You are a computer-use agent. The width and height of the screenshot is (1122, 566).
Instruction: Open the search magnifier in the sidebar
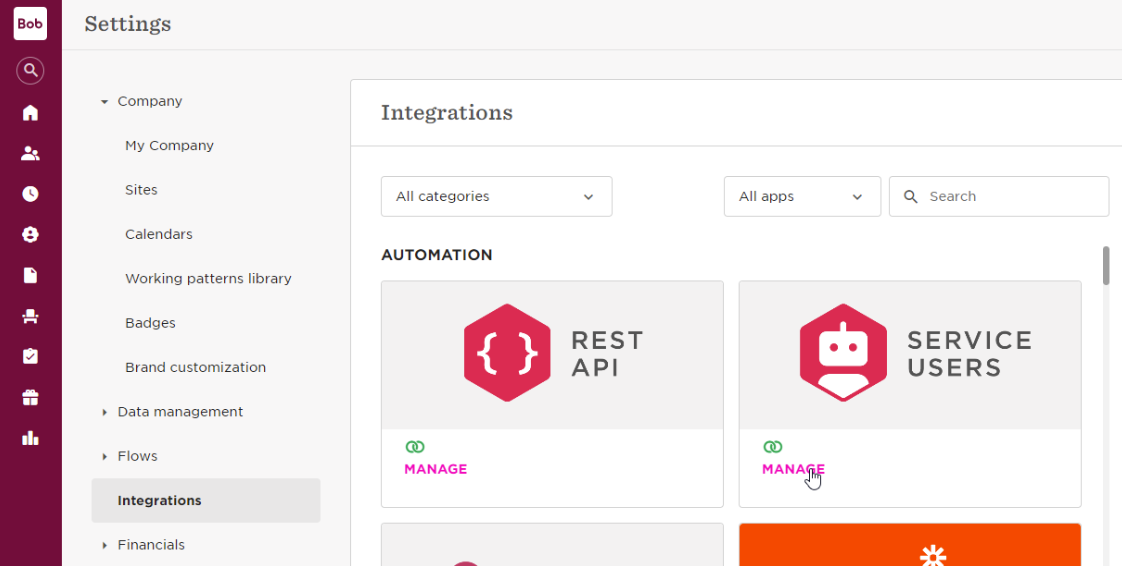(30, 71)
